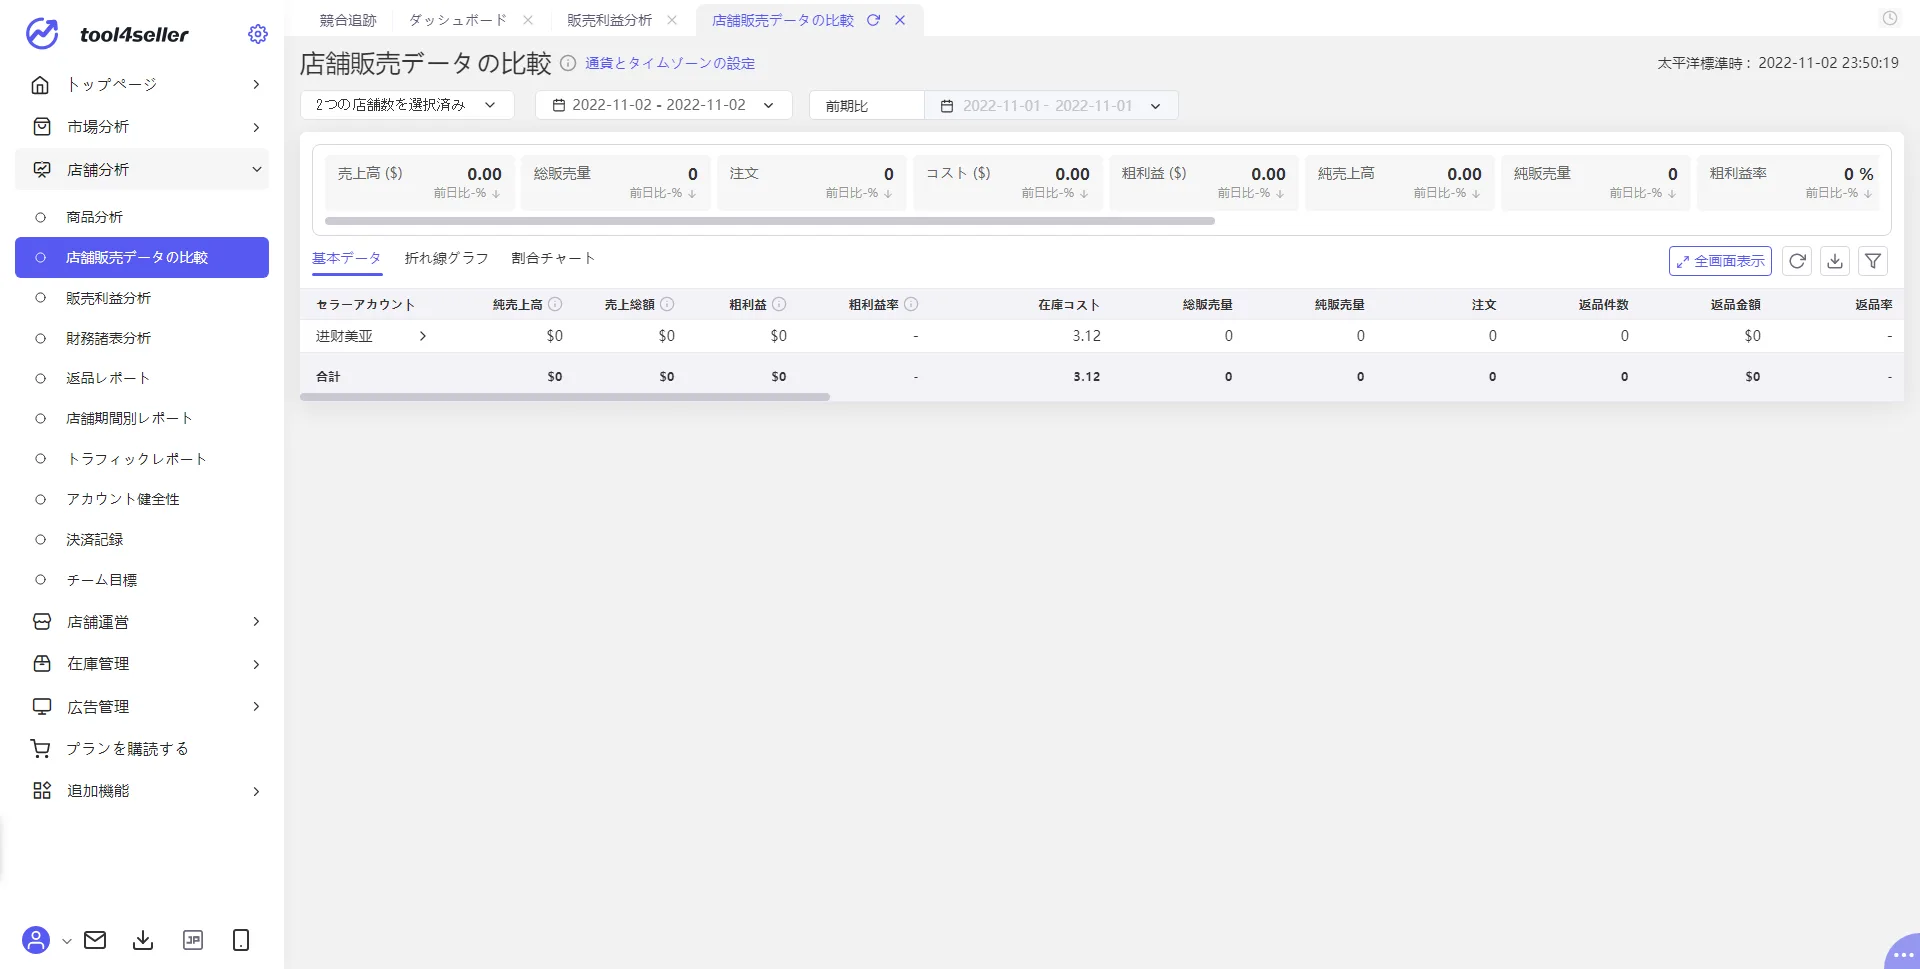The image size is (1920, 969).
Task: Click info icon next to 売上総額 column
Action: (x=667, y=304)
